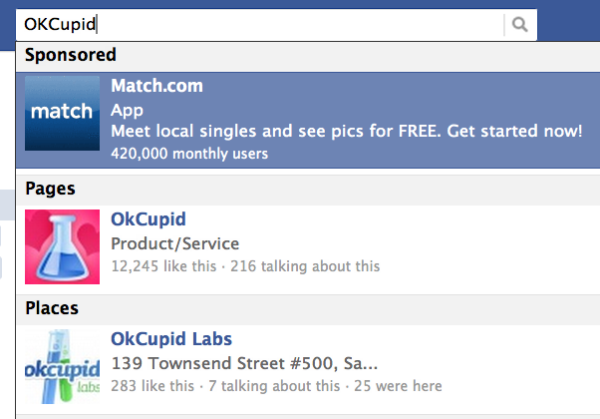
Task: Click the Places section header
Action: pos(52,309)
